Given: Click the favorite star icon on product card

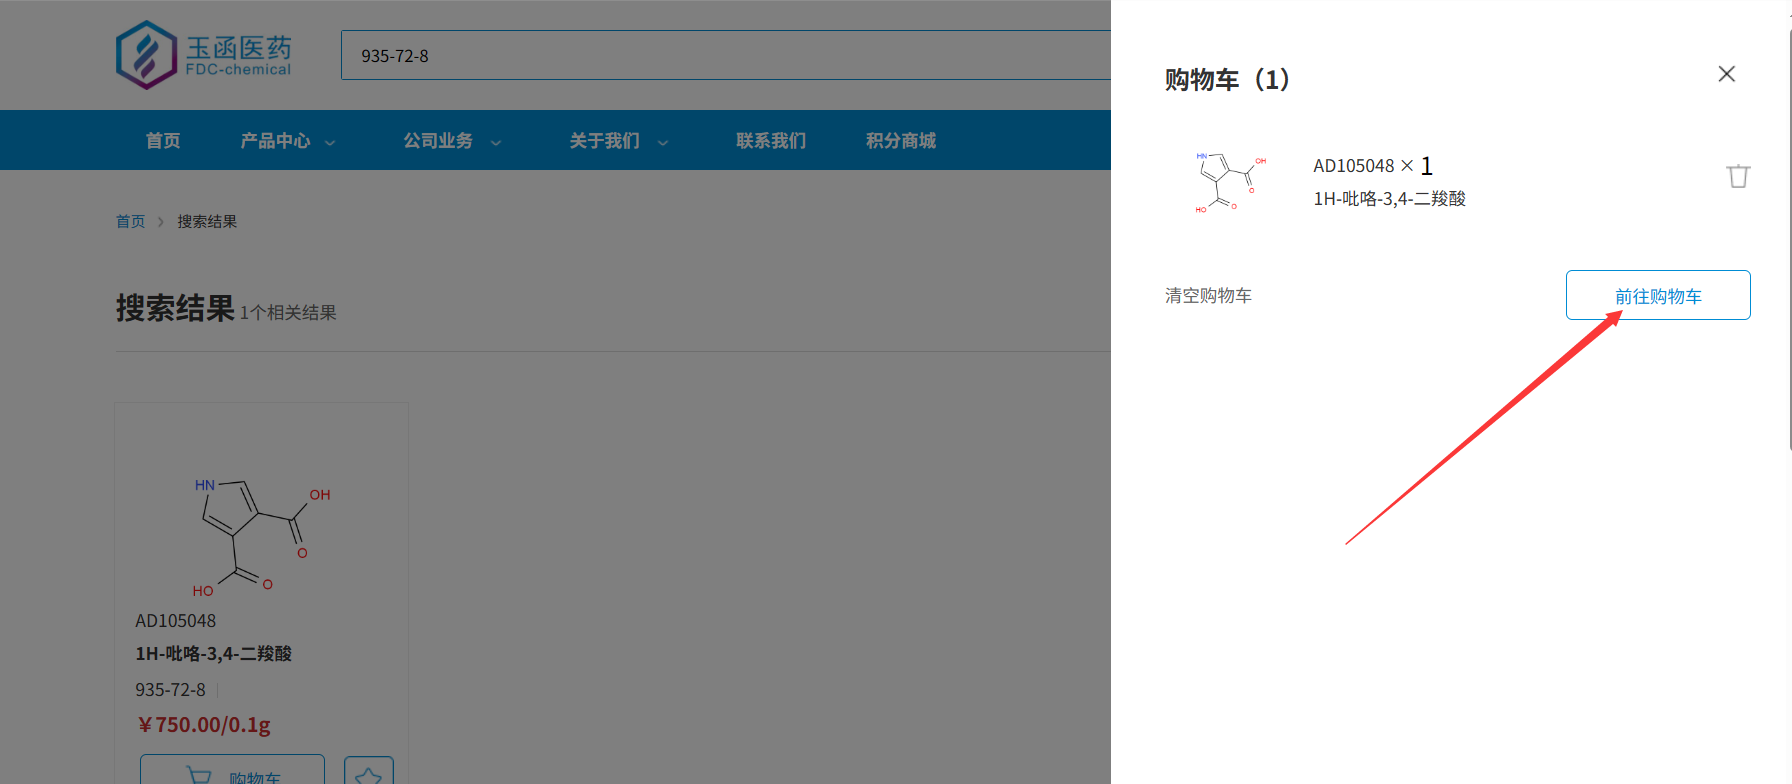Looking at the screenshot, I should 369,770.
